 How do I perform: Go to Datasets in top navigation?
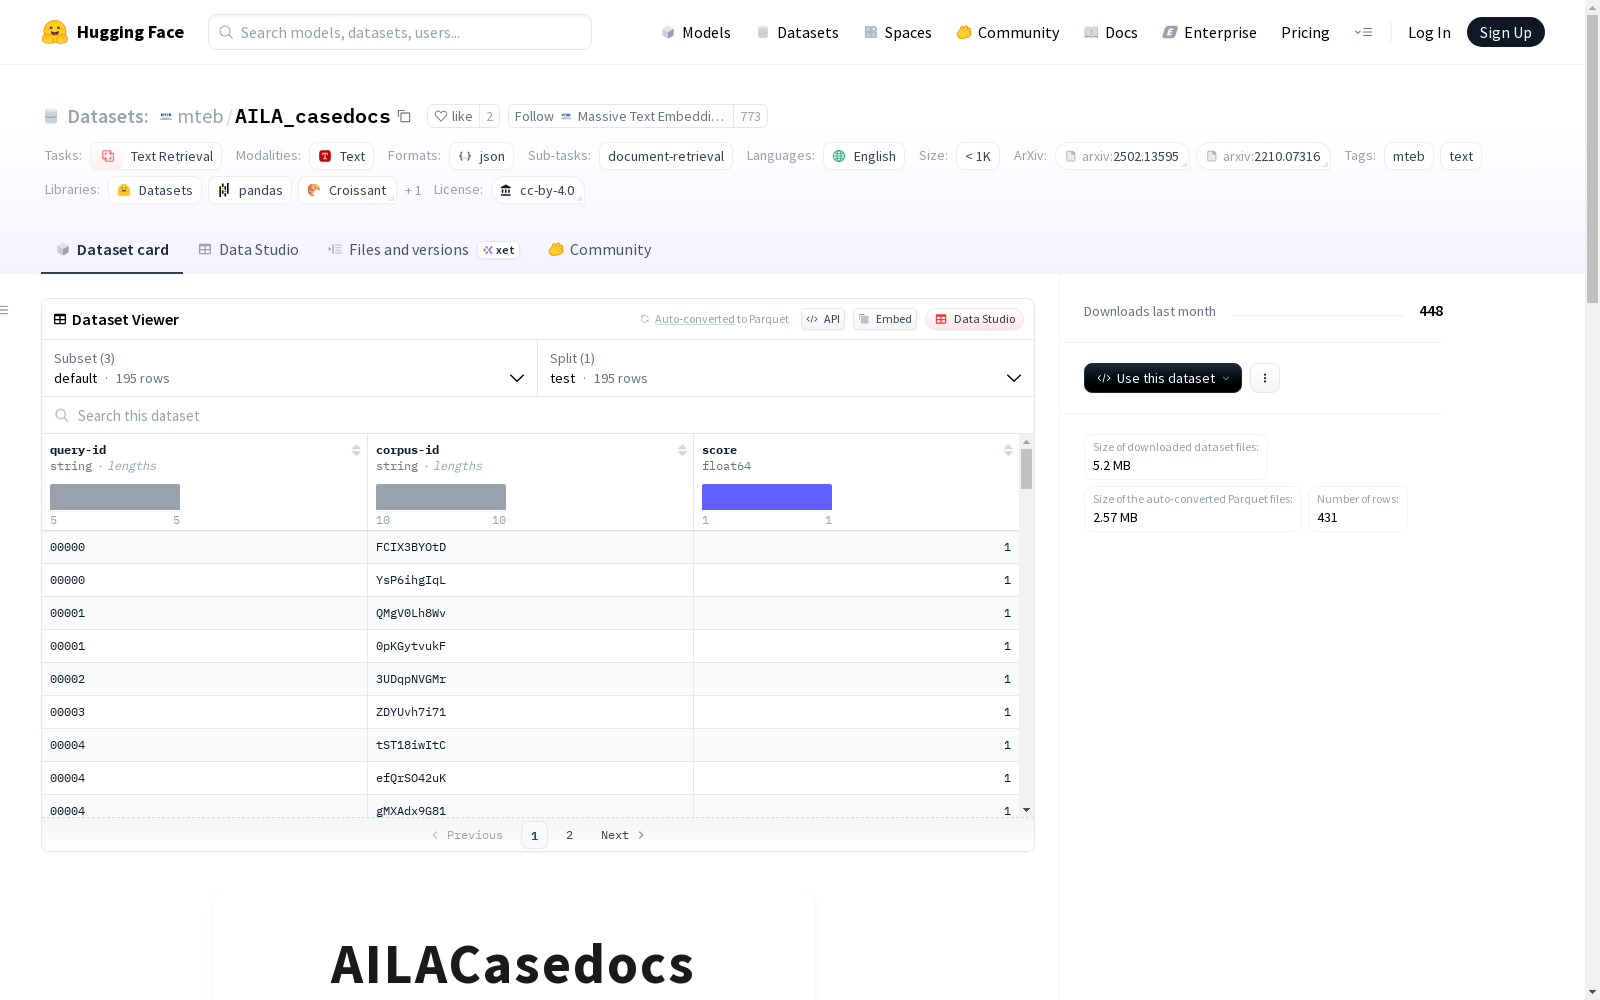coord(797,32)
